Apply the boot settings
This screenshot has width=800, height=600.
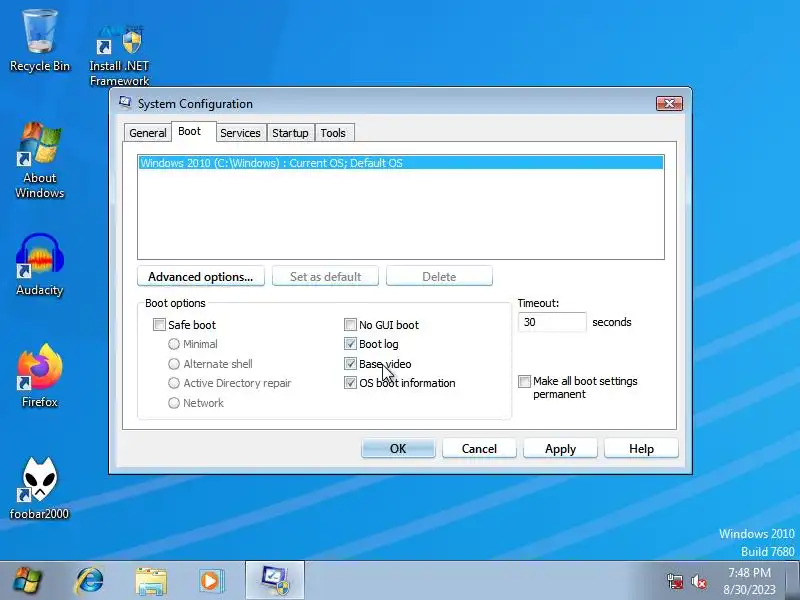[x=560, y=448]
